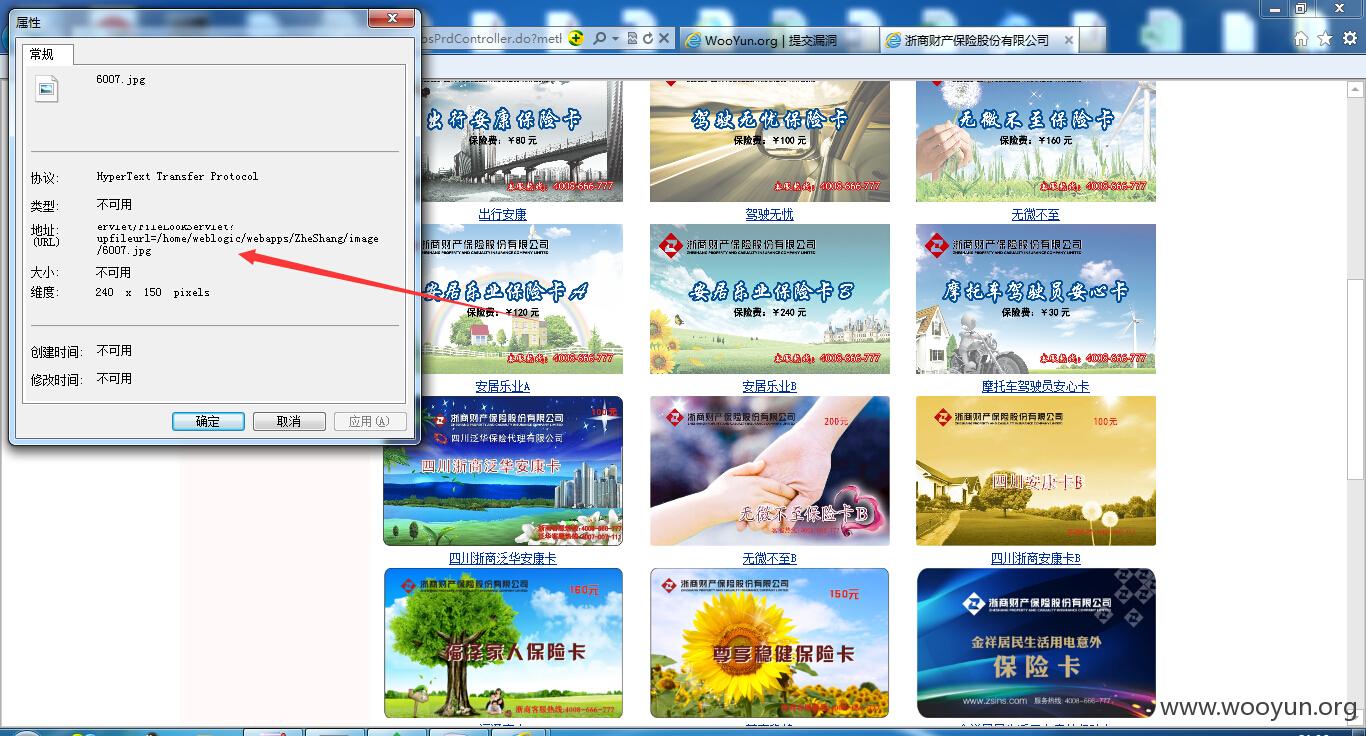The width and height of the screenshot is (1366, 736).
Task: Click the 驾驶无忧保险卡 card image
Action: pos(769,141)
